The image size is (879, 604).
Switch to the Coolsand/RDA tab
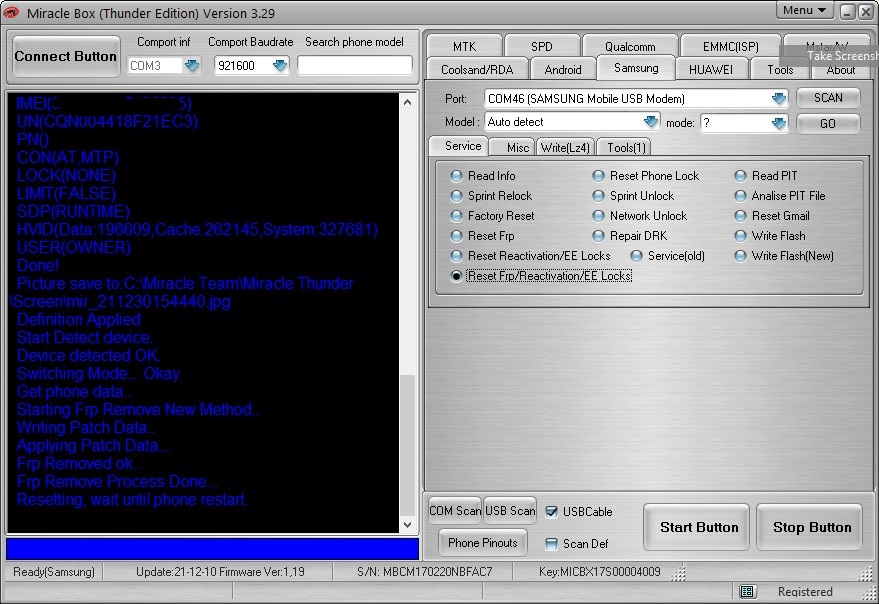coord(477,70)
